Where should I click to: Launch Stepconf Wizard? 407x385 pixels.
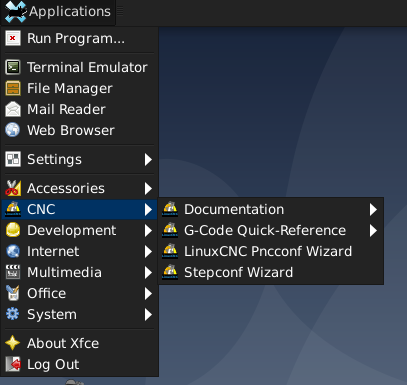tap(271, 272)
